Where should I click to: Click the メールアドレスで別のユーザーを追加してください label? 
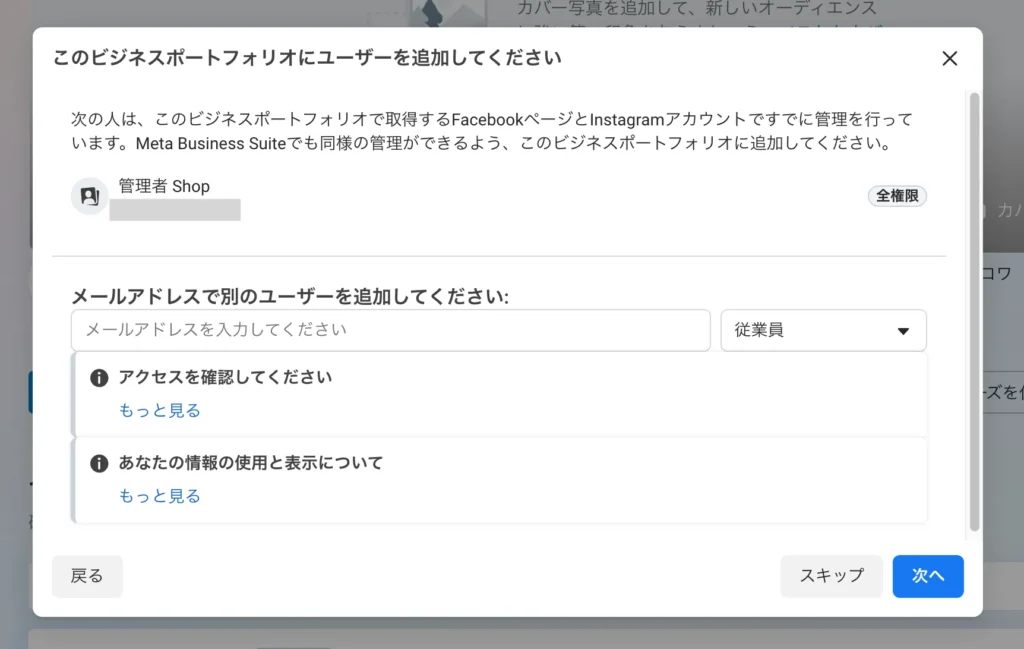click(290, 297)
